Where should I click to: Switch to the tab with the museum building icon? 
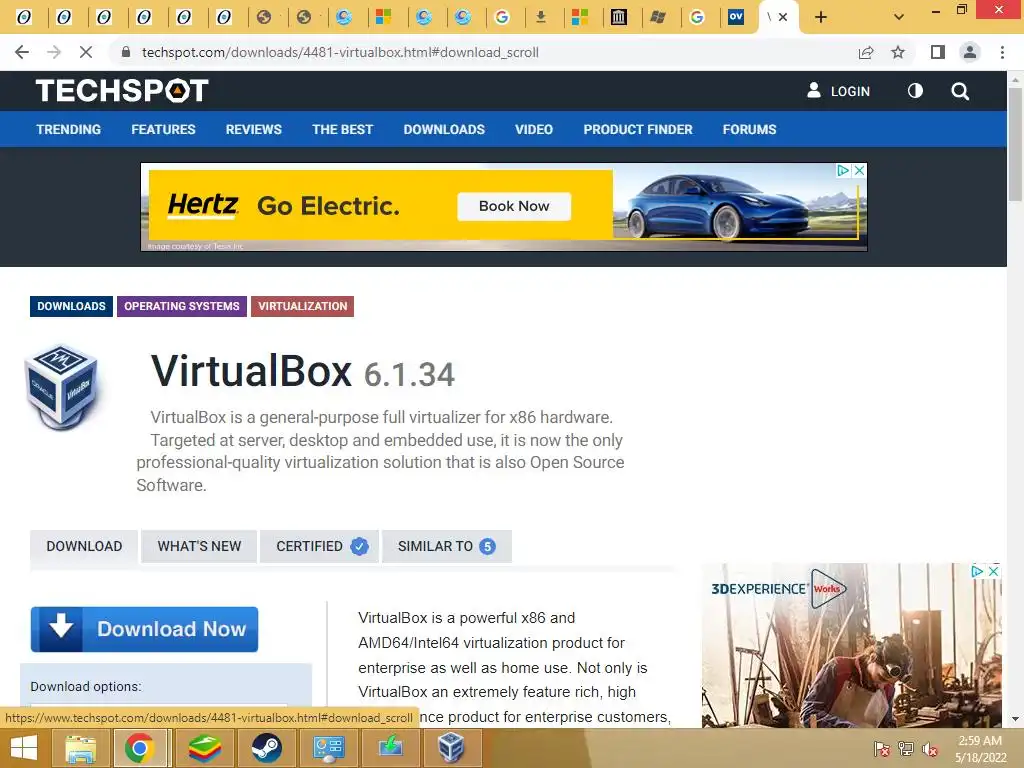click(x=618, y=17)
